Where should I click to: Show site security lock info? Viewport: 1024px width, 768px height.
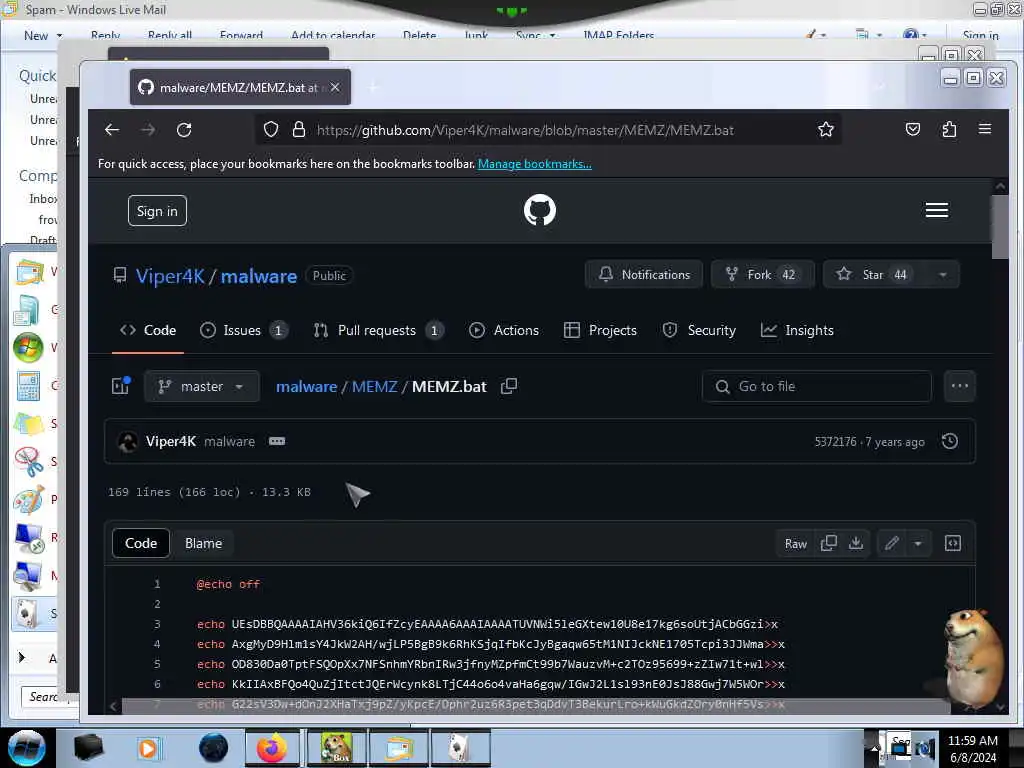point(298,129)
